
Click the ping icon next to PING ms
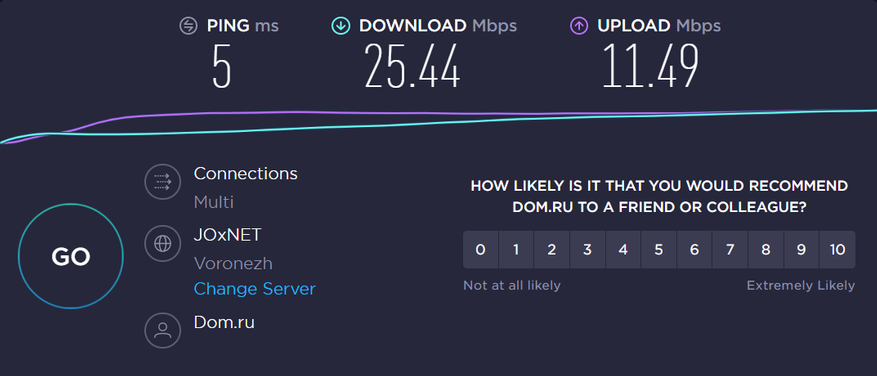click(188, 26)
